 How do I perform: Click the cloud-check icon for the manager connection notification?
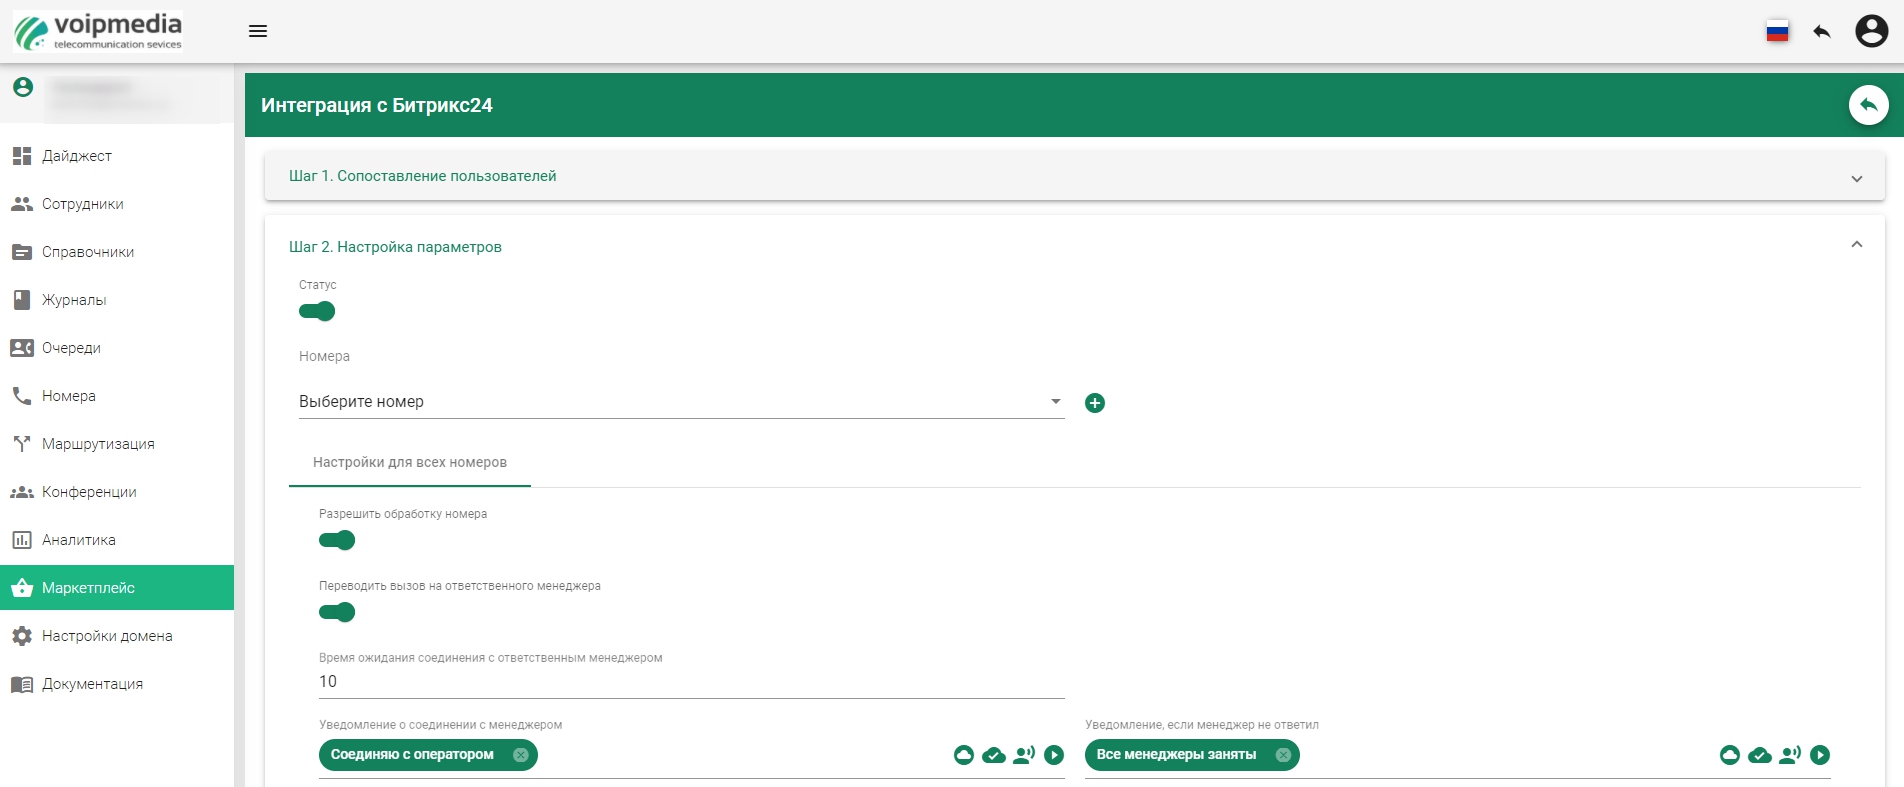[994, 755]
